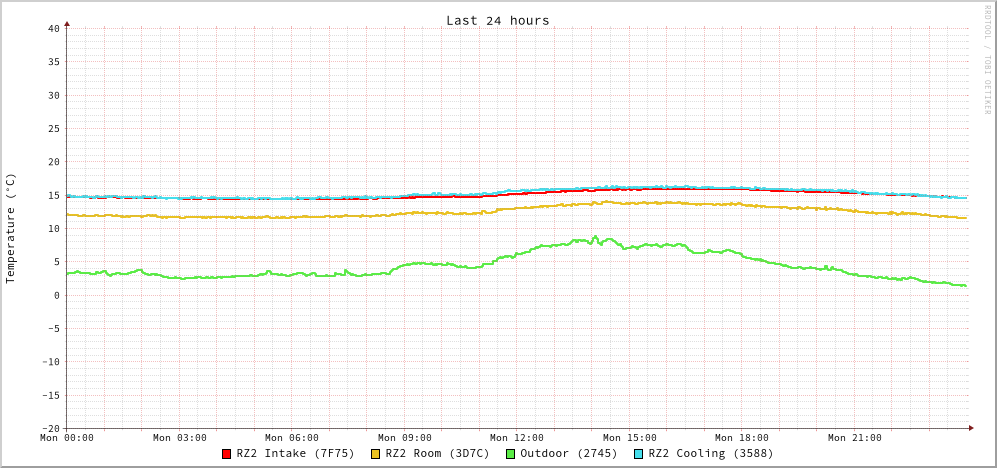Image resolution: width=997 pixels, height=468 pixels.
Task: Click the green Outdoor legend swatch
Action: click(x=510, y=454)
